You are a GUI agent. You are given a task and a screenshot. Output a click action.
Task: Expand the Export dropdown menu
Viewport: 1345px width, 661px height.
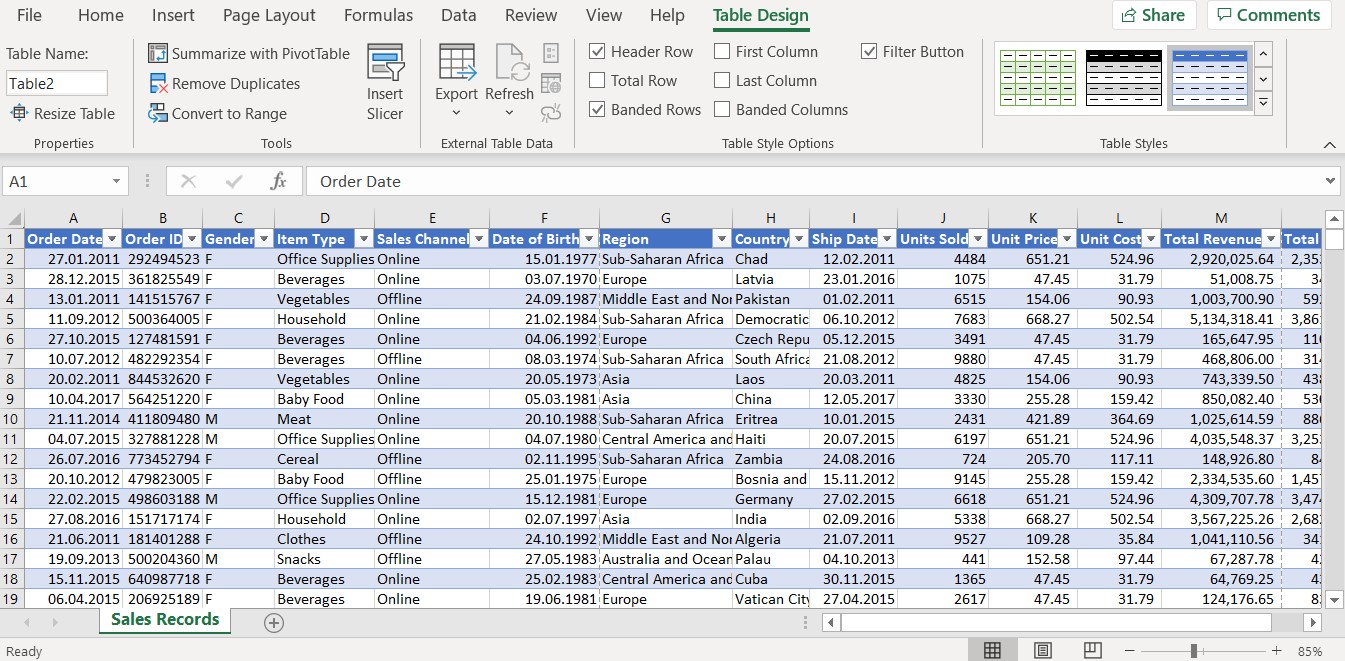tap(456, 113)
